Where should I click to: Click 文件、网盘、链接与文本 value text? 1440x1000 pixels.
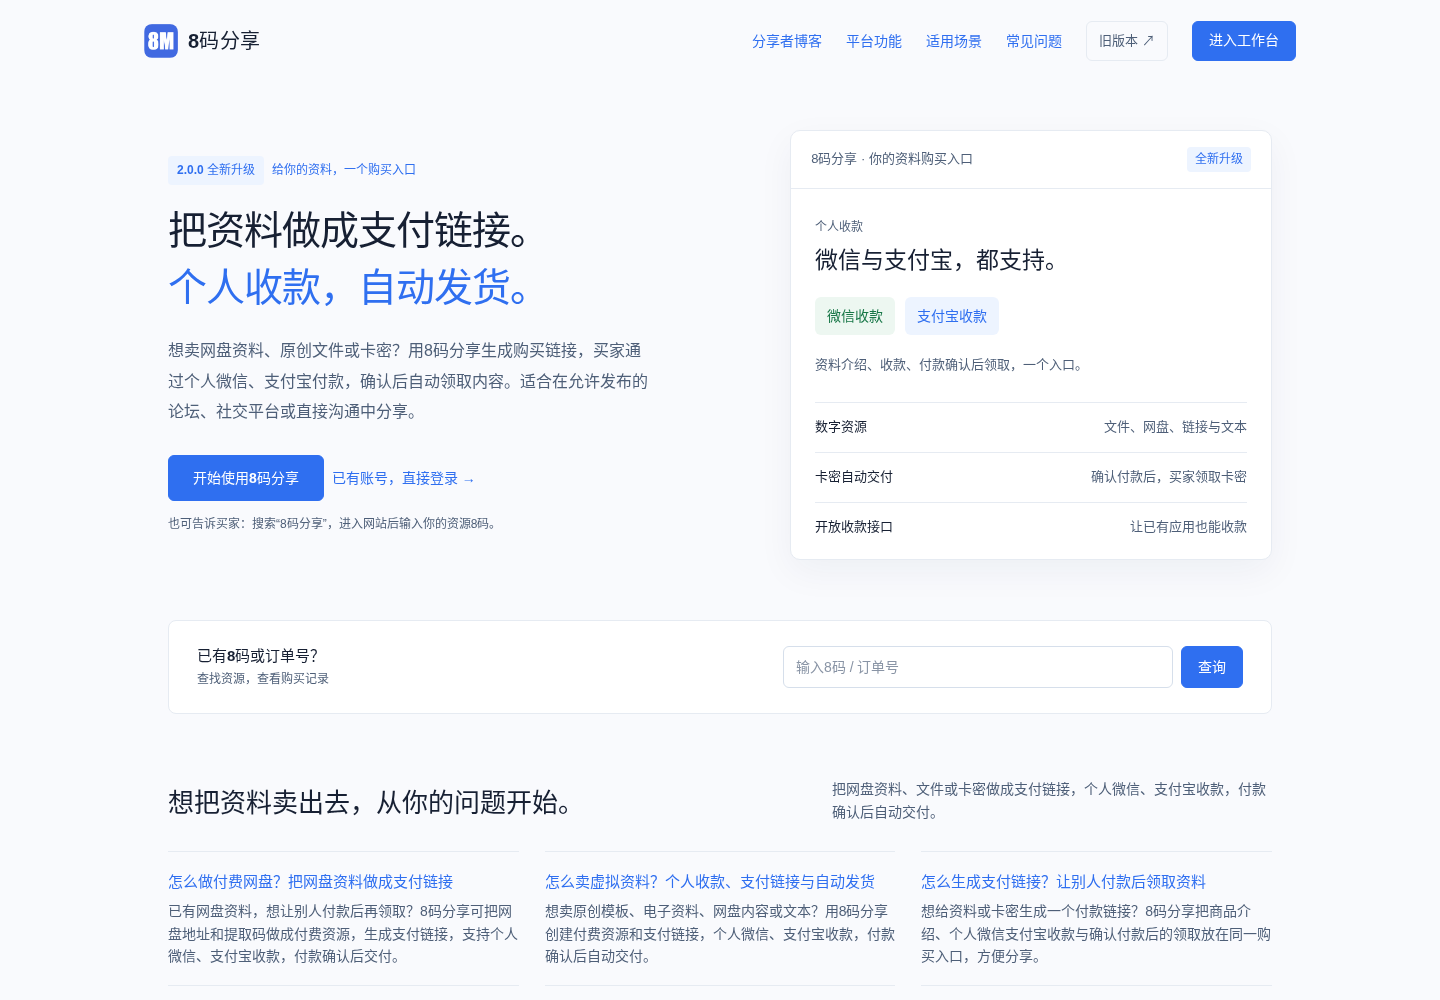click(1175, 427)
